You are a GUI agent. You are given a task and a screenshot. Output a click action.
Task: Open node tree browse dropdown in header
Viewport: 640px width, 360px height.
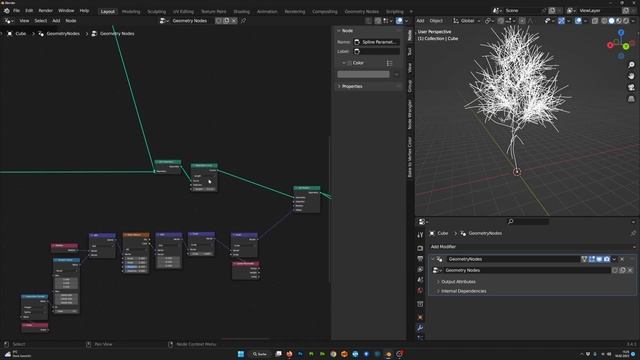164,20
